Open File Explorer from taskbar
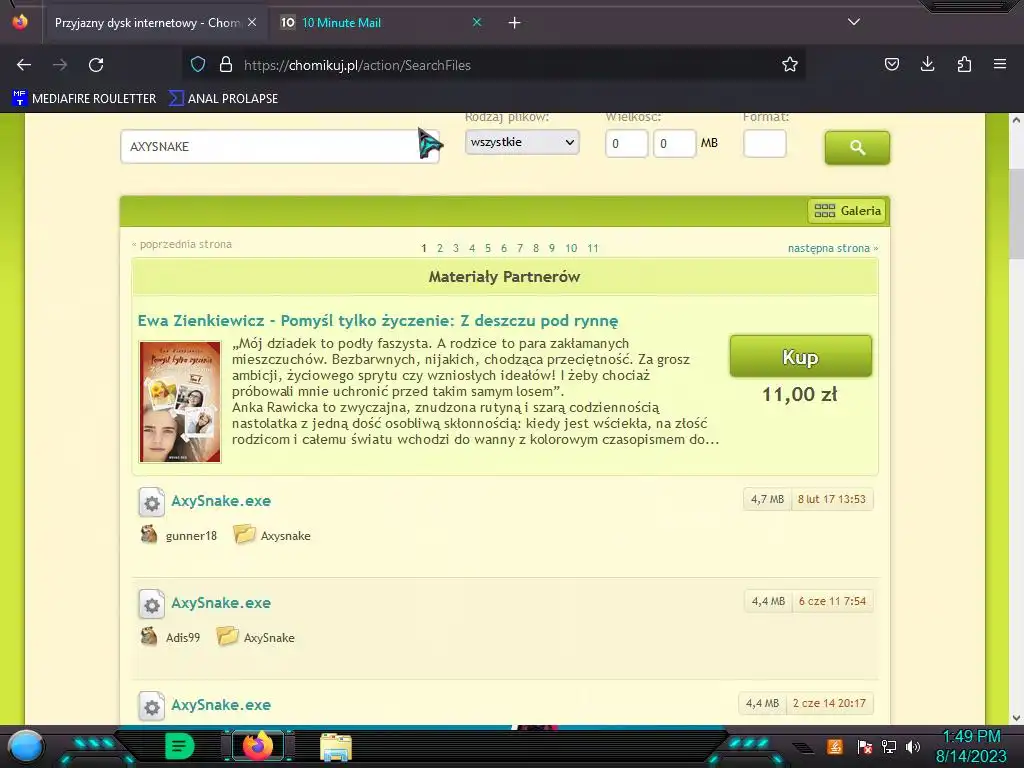The image size is (1024, 768). pos(336,746)
